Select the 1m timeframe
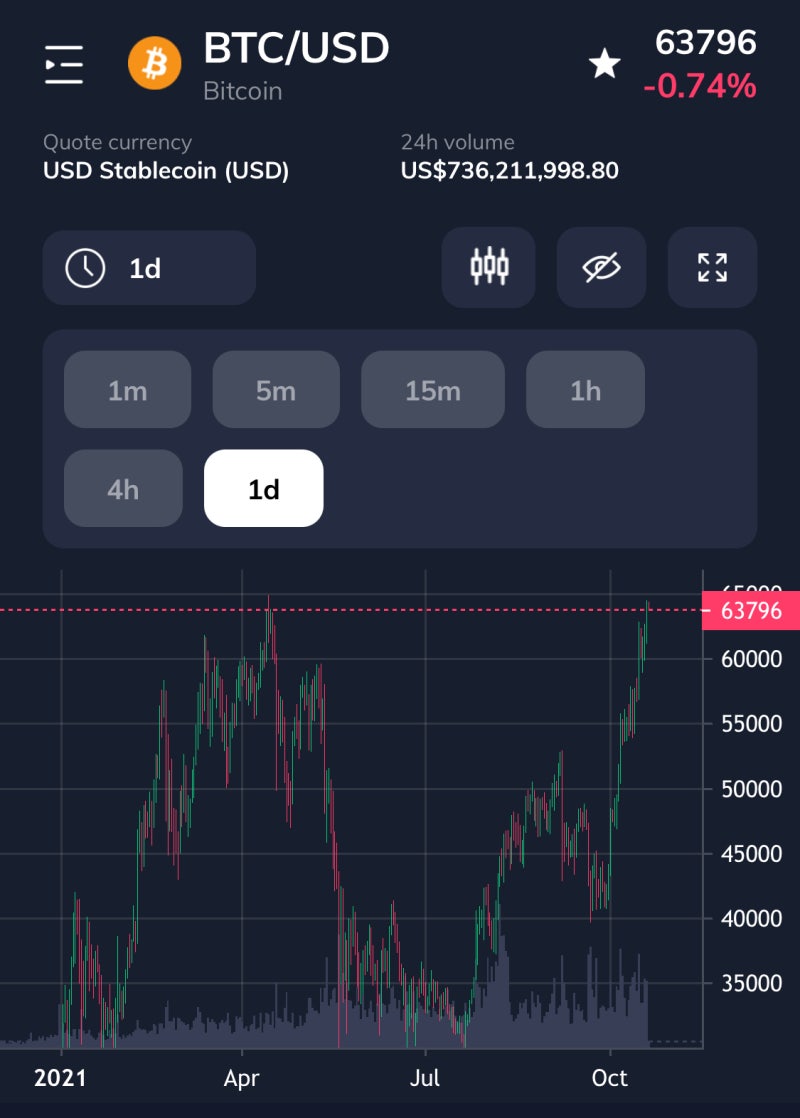Viewport: 800px width, 1118px height. coord(127,390)
